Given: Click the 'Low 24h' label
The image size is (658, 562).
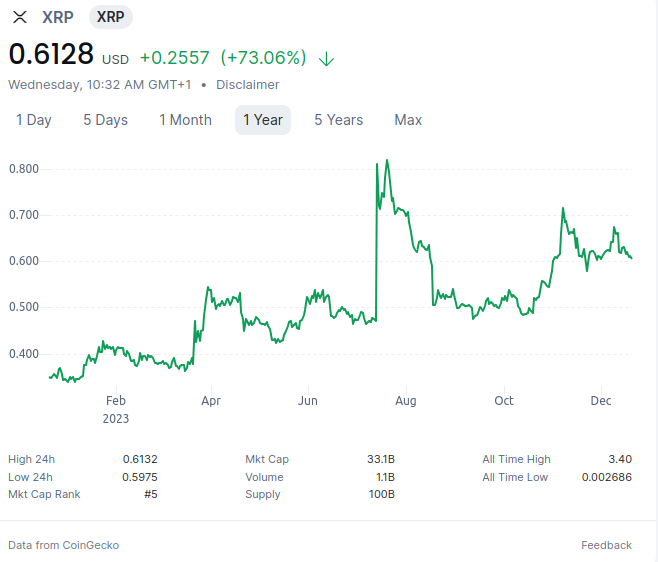Looking at the screenshot, I should tap(30, 477).
